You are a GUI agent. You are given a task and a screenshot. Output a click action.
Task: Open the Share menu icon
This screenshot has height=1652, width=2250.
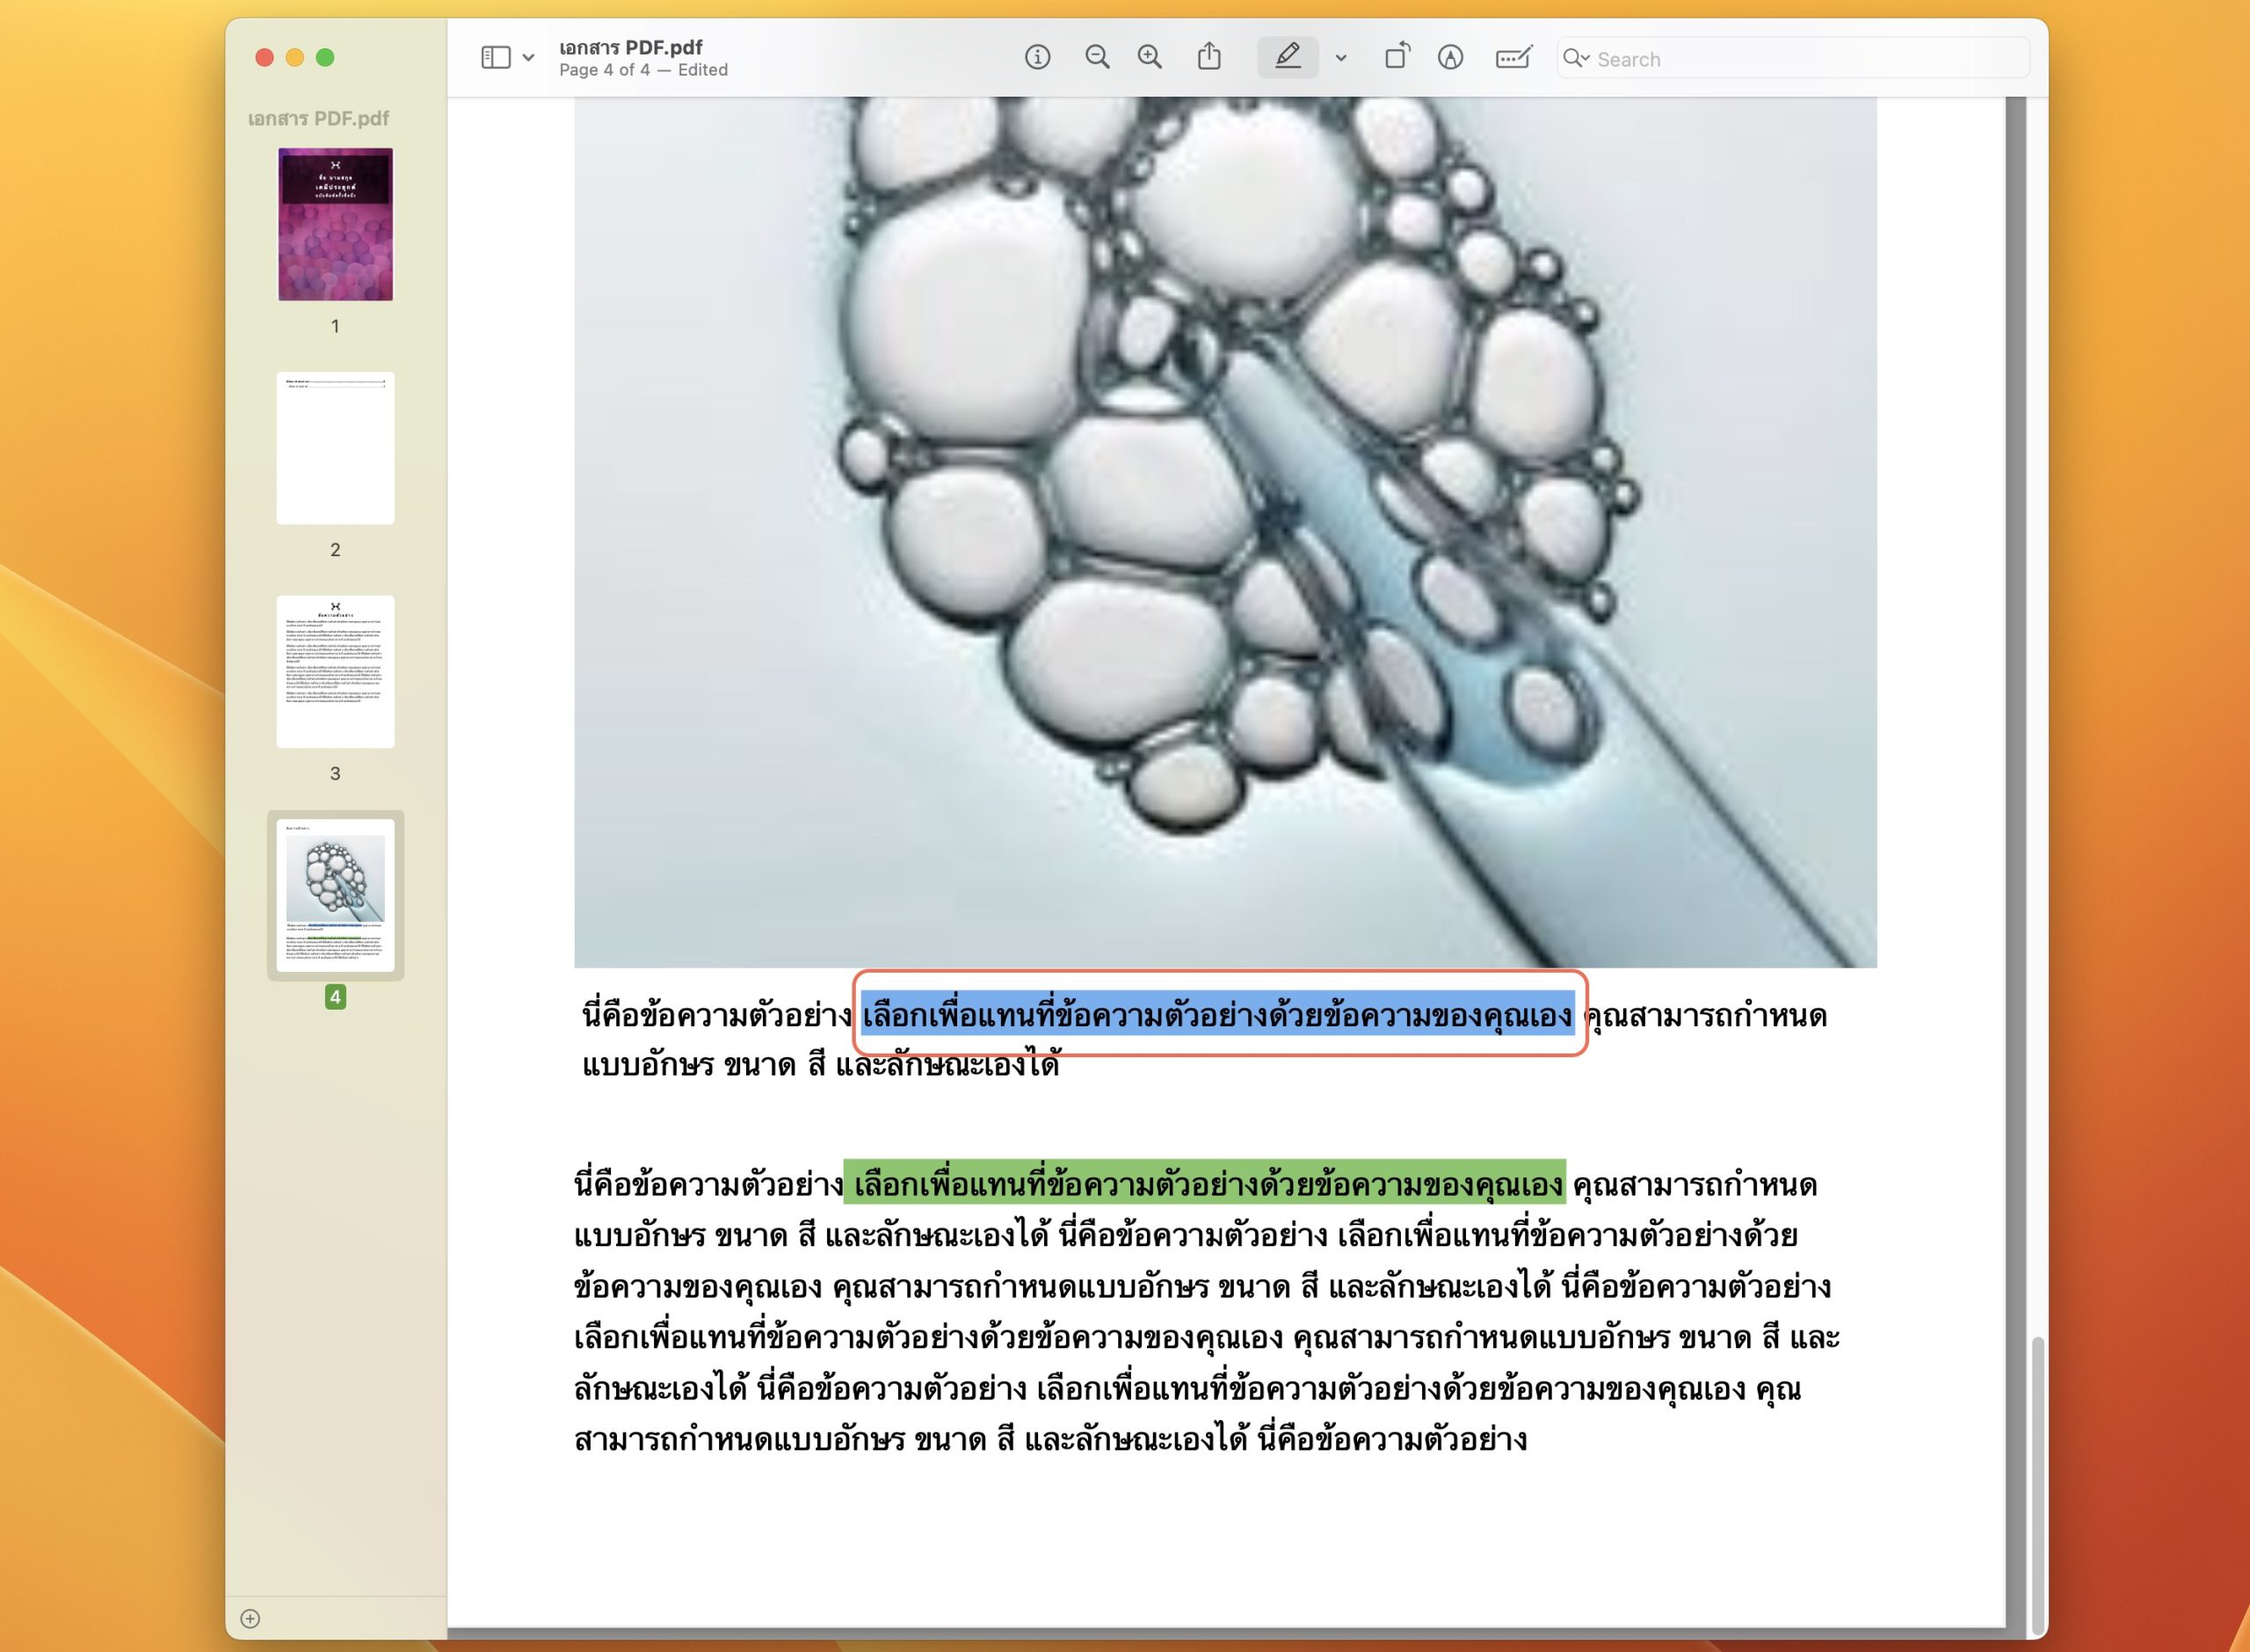tap(1209, 57)
